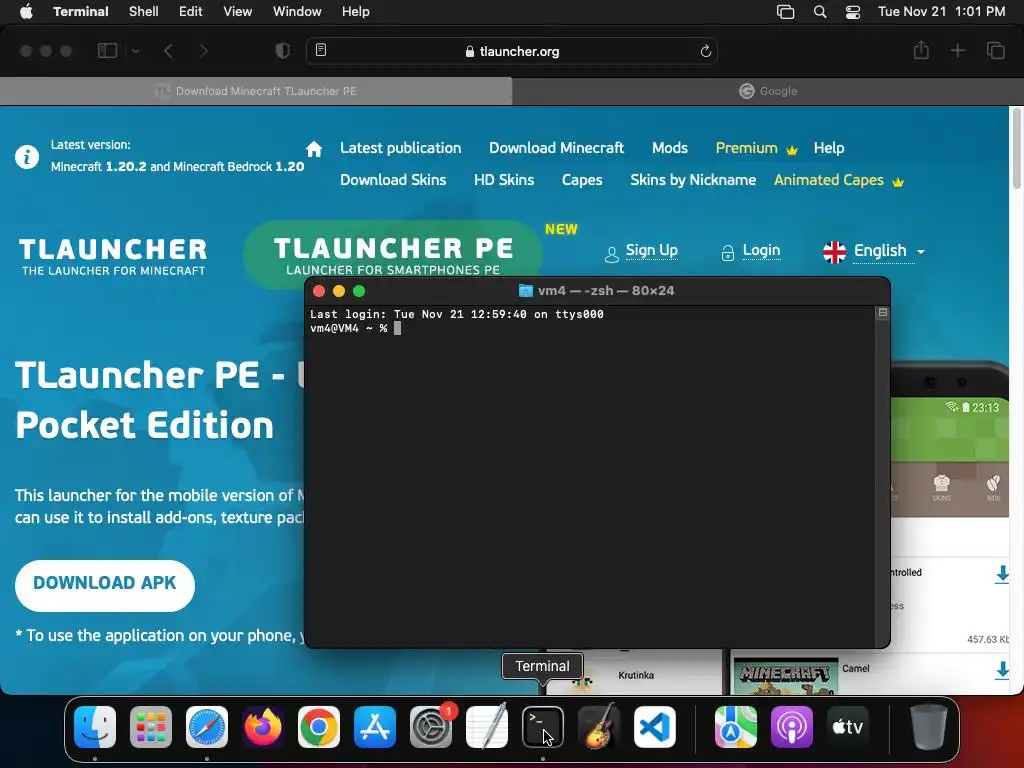Launch Firefox from the dock
Screen dimensions: 1024x768
[x=263, y=727]
